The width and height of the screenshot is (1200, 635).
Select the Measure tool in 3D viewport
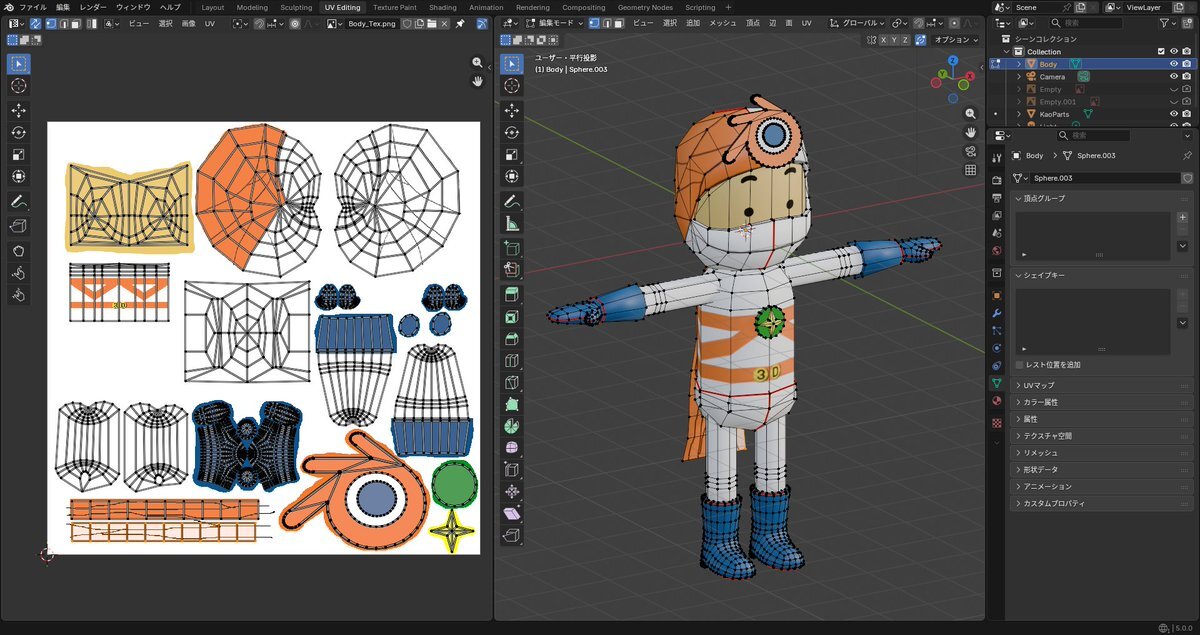click(x=512, y=224)
